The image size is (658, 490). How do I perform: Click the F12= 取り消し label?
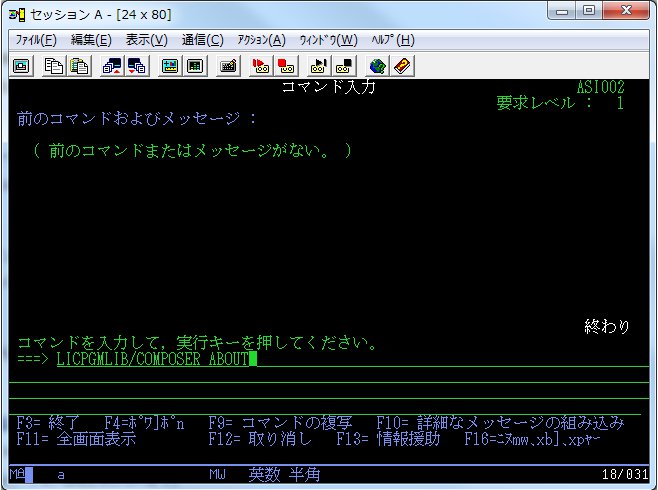point(260,439)
